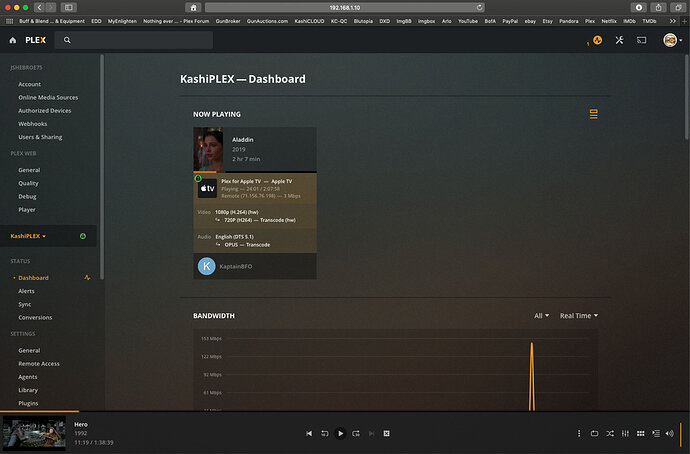Select Quality under Plex Web

pyautogui.click(x=28, y=183)
